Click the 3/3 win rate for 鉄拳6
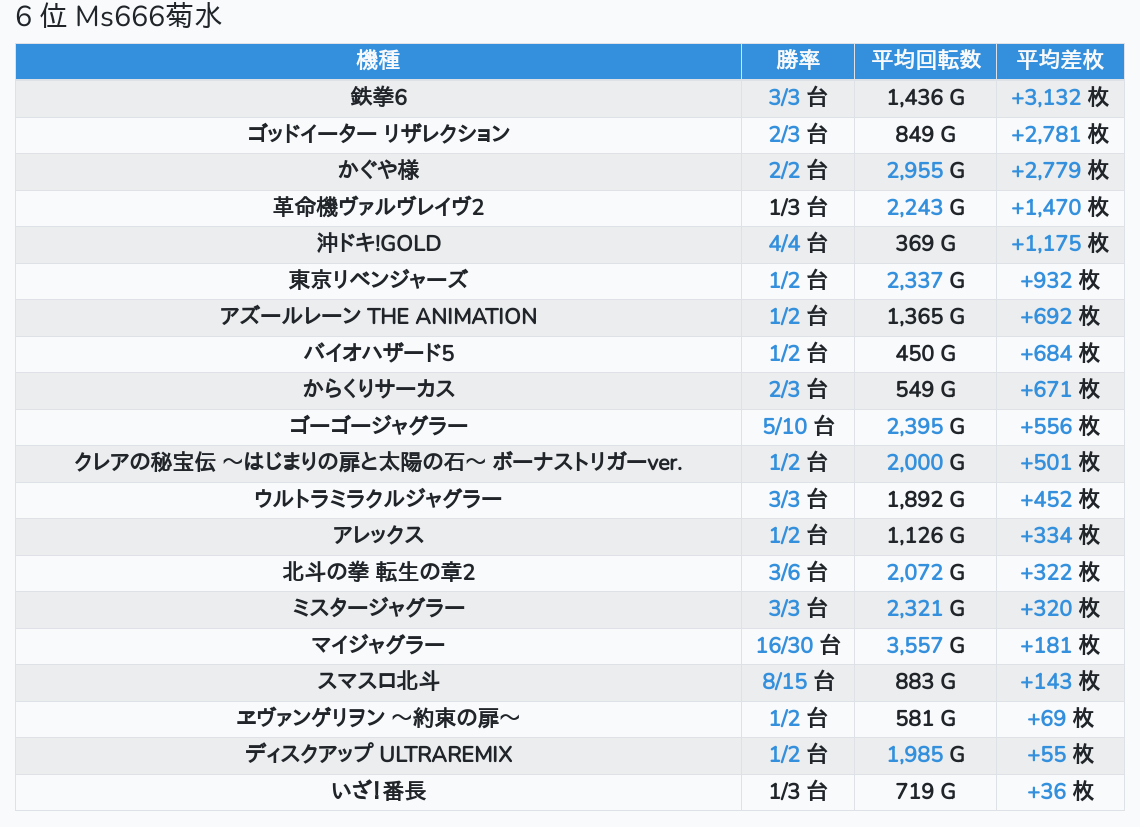 point(785,97)
